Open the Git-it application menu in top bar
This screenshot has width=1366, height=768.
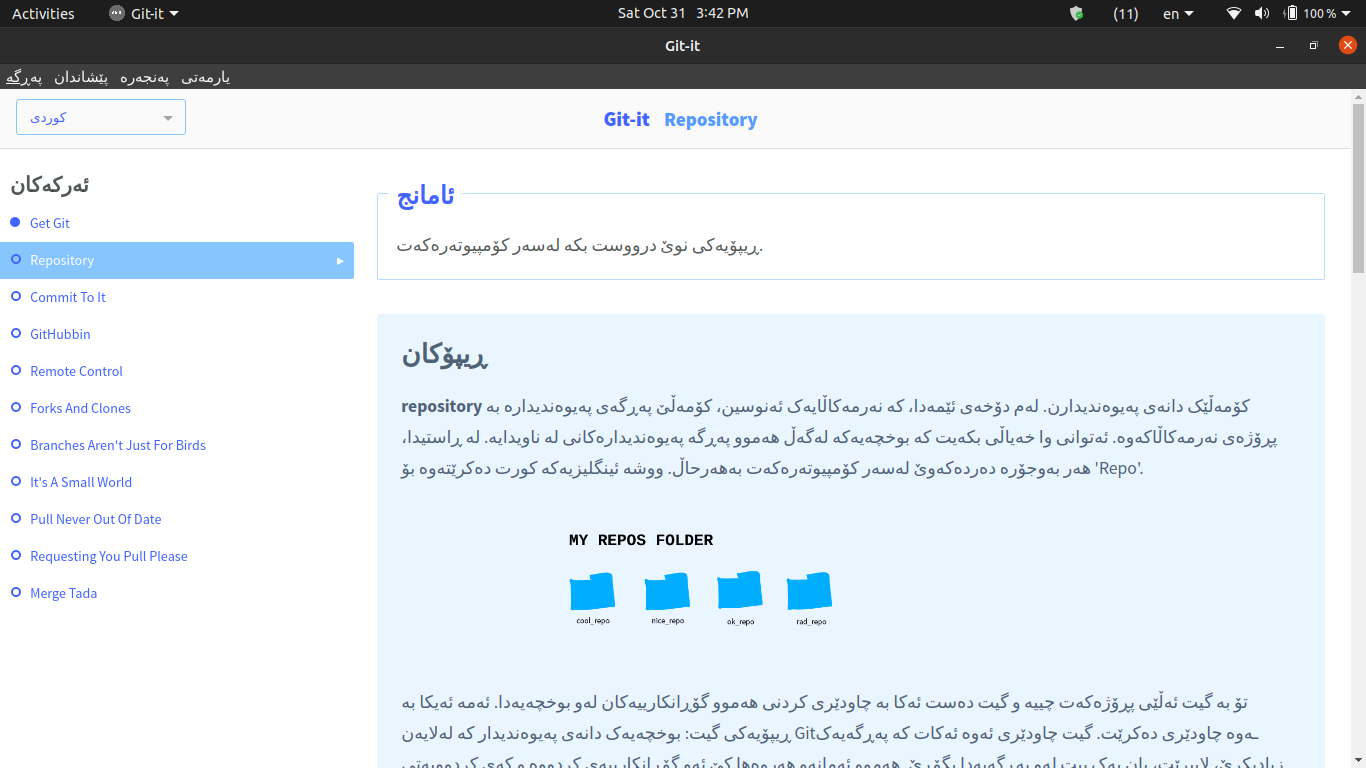click(x=143, y=14)
